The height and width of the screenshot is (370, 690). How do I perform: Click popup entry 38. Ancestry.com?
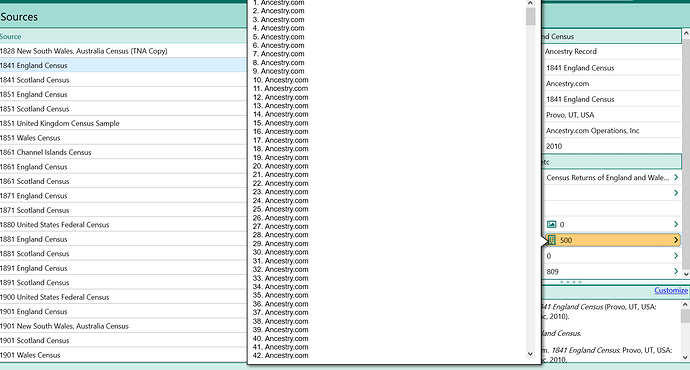[x=280, y=321]
